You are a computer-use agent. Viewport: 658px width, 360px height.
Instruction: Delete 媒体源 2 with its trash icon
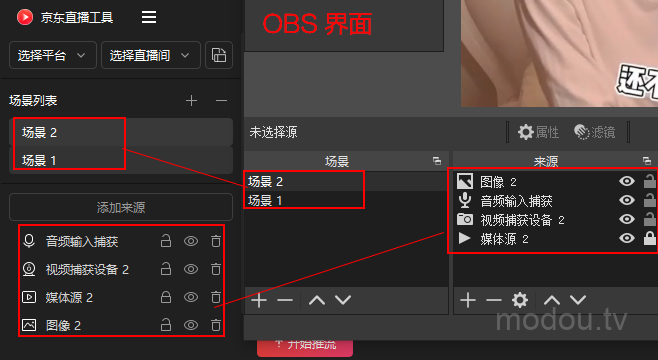tap(216, 297)
